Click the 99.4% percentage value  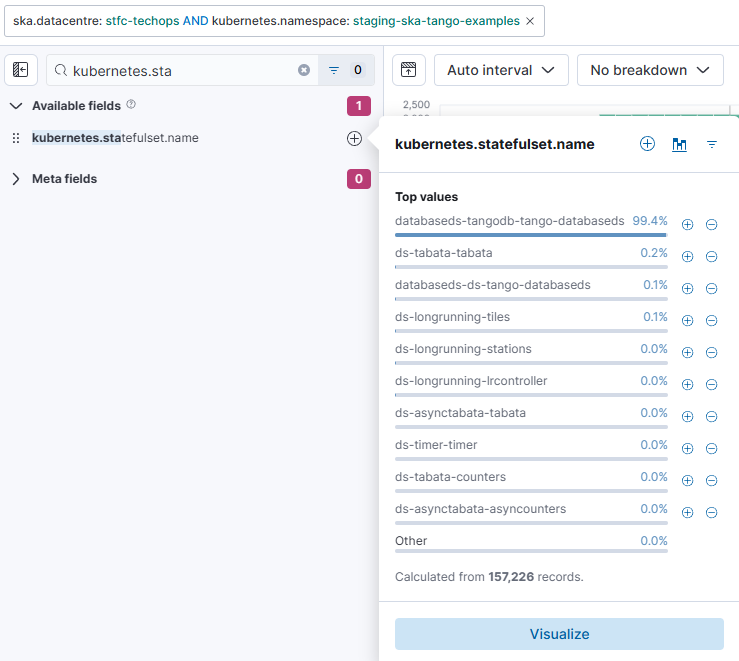coord(650,221)
